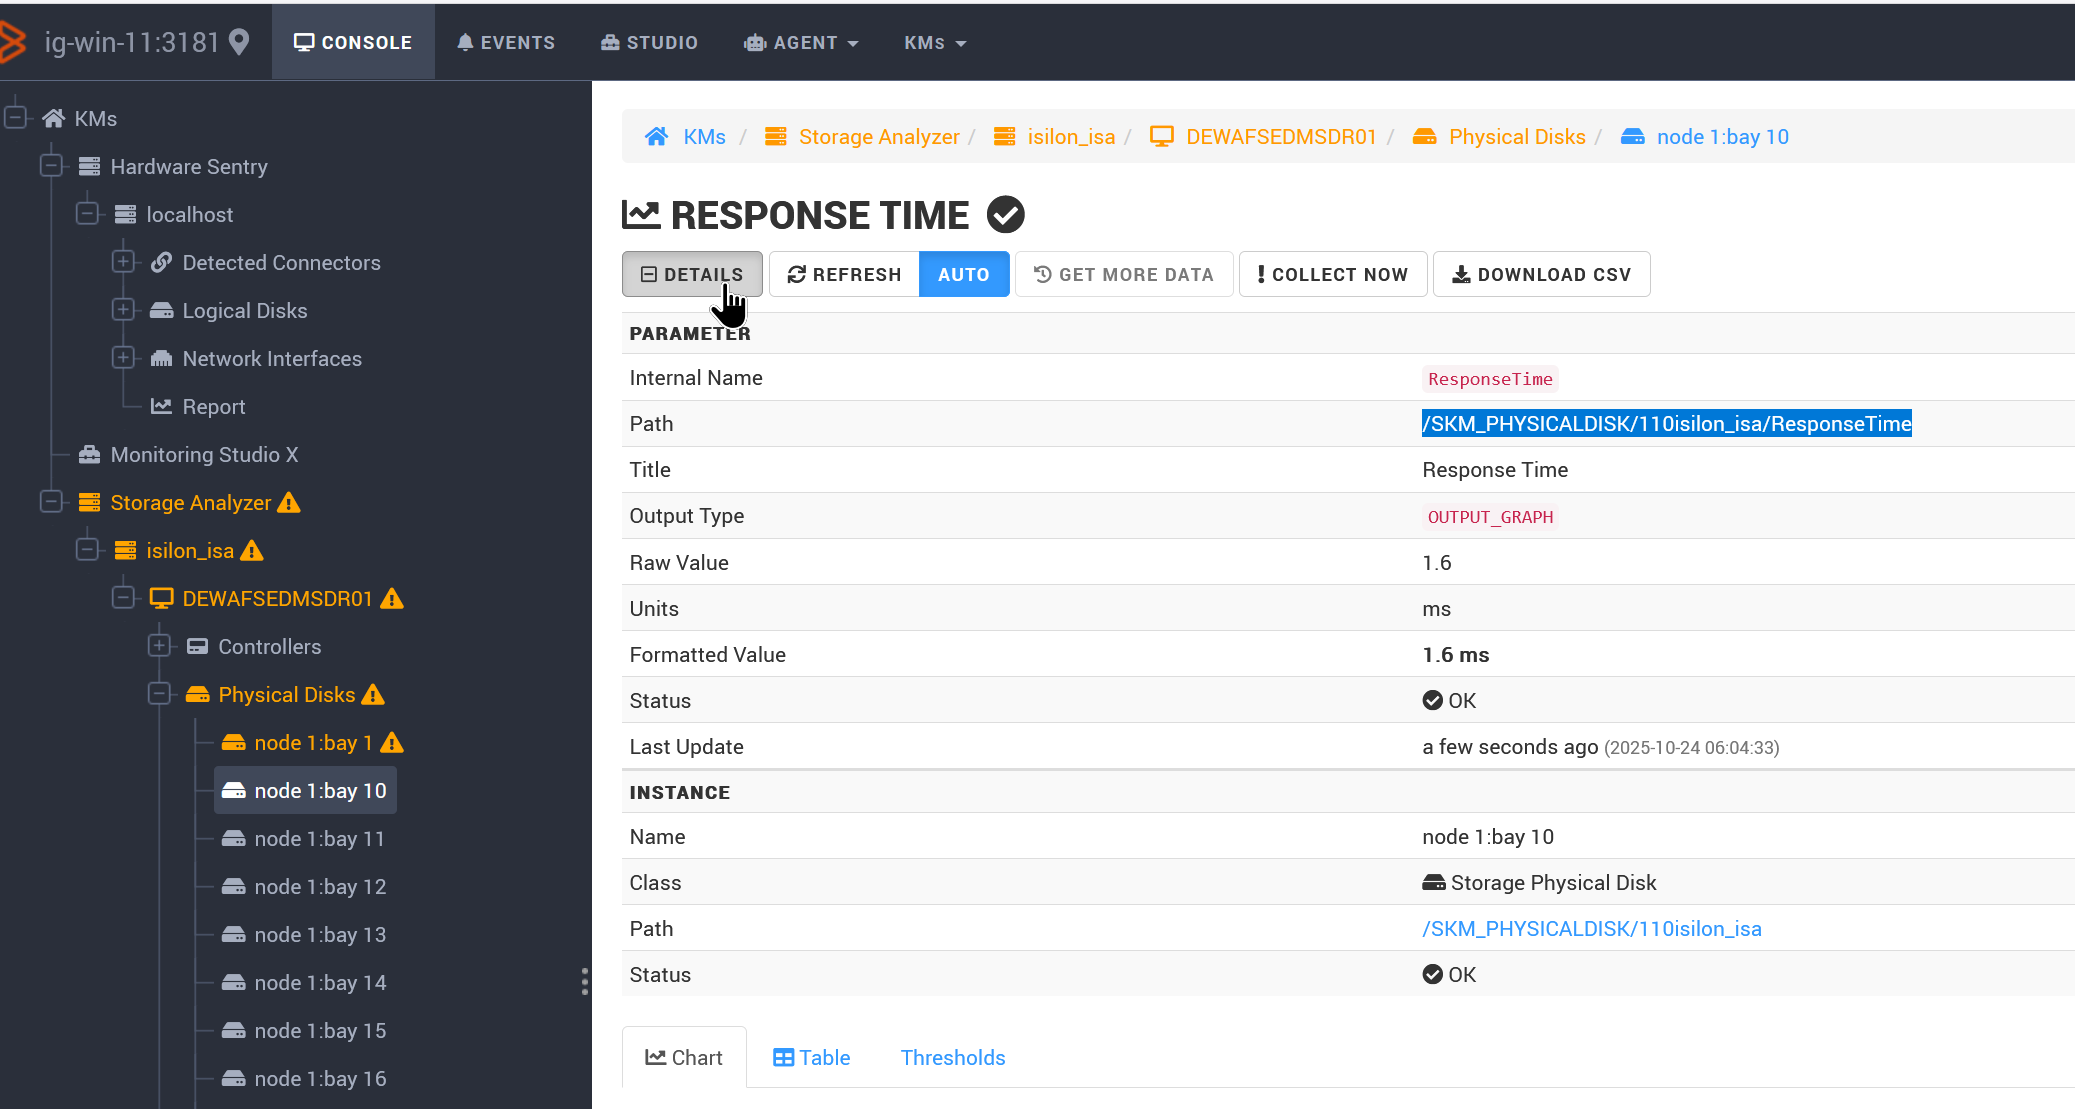Toggle the AUTO refresh button
Viewport: 2075px width, 1109px height.
click(x=963, y=275)
